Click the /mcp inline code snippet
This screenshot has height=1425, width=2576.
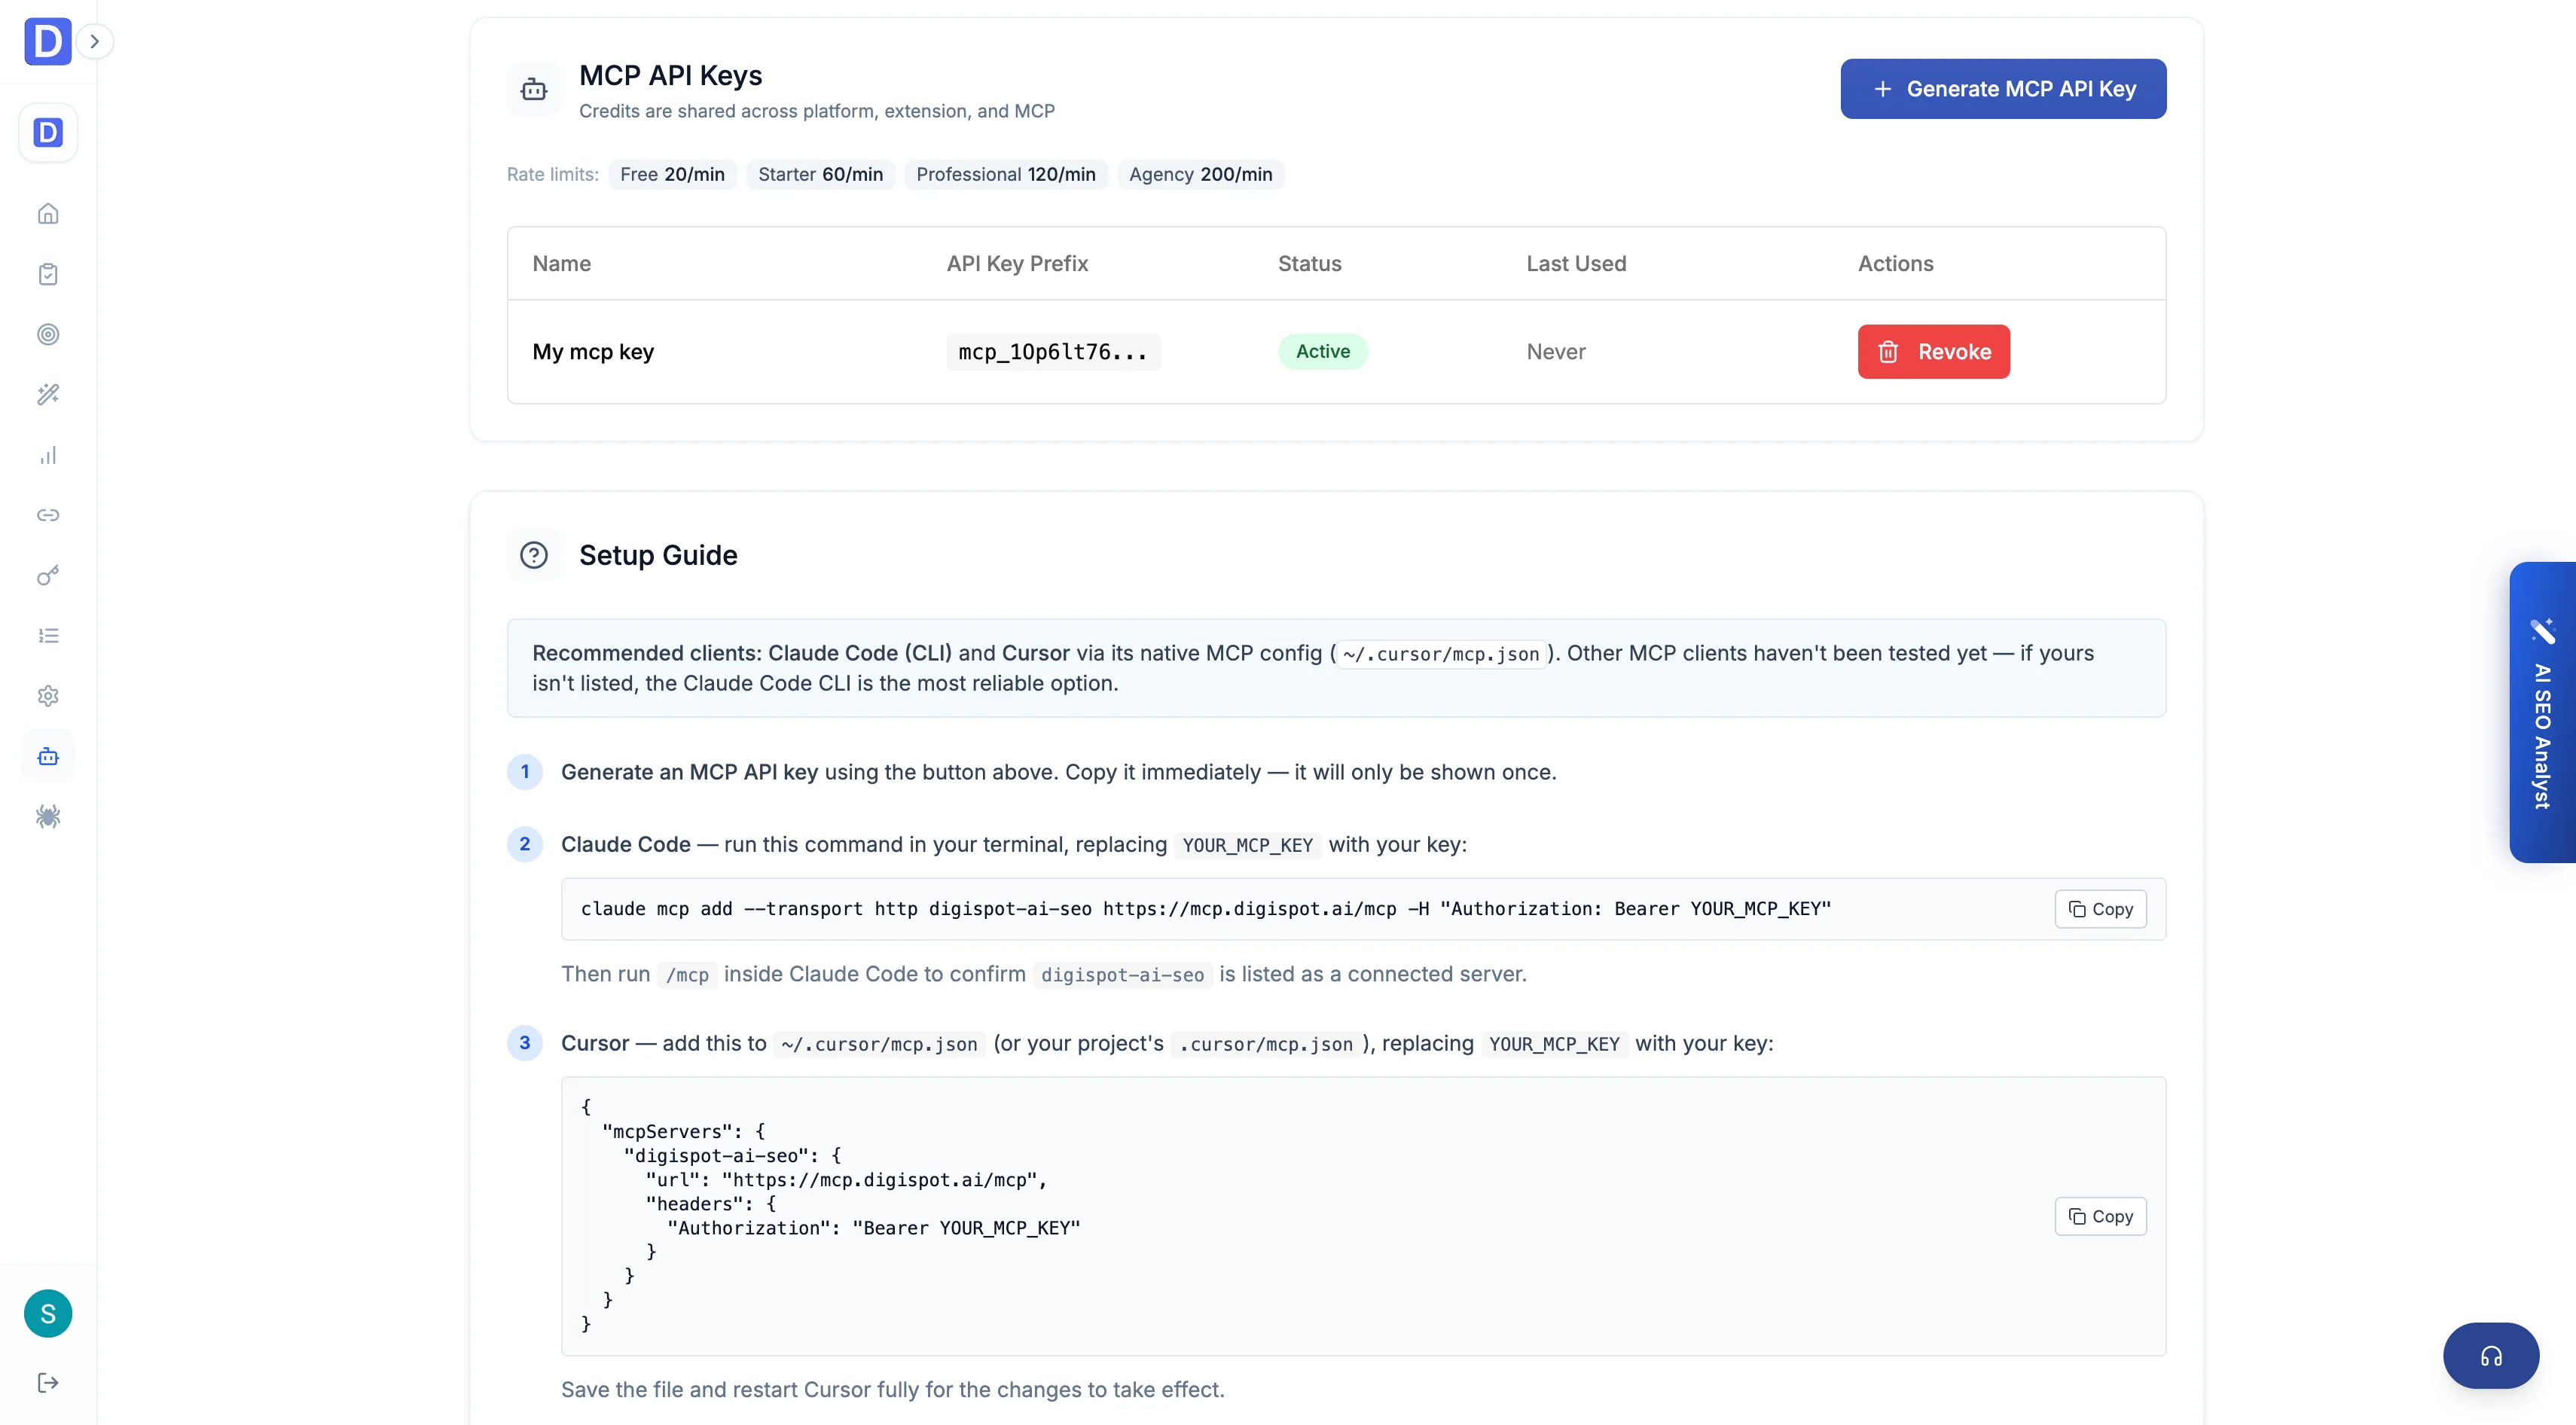687,975
